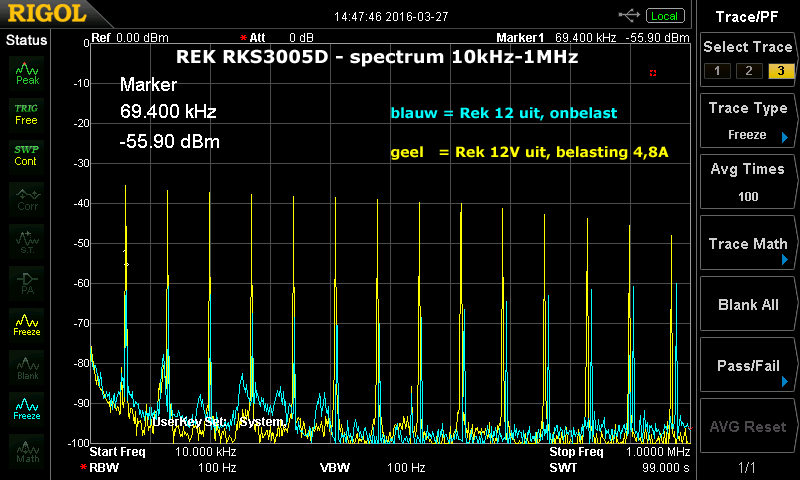Click the Avg Times 100 softkey
The width and height of the screenshot is (800, 480).
point(747,182)
